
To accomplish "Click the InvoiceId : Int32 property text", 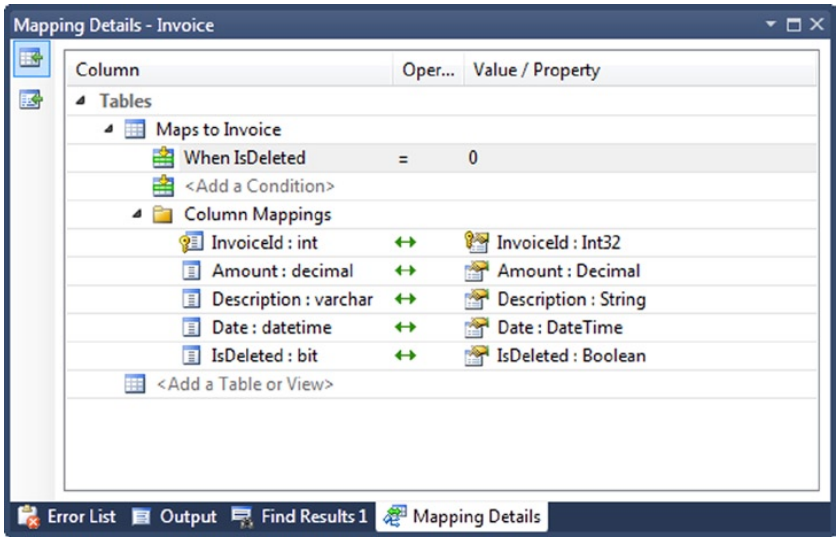I will click(x=559, y=243).
